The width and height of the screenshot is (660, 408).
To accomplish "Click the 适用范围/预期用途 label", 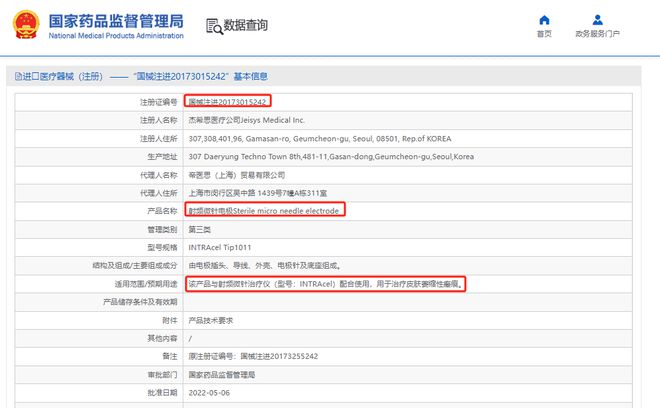I will point(146,284).
